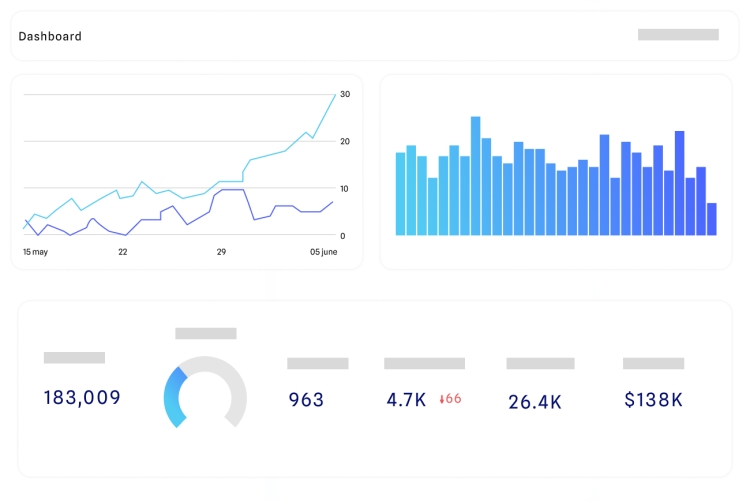Click the tallest bar in the bar chart
The height and width of the screenshot is (502, 750).
coord(475,176)
